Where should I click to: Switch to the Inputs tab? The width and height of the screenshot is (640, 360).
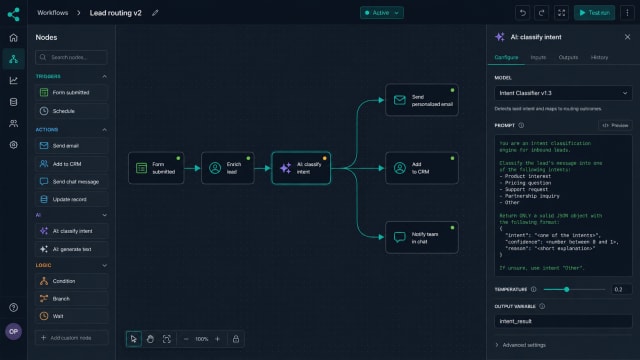(x=538, y=58)
